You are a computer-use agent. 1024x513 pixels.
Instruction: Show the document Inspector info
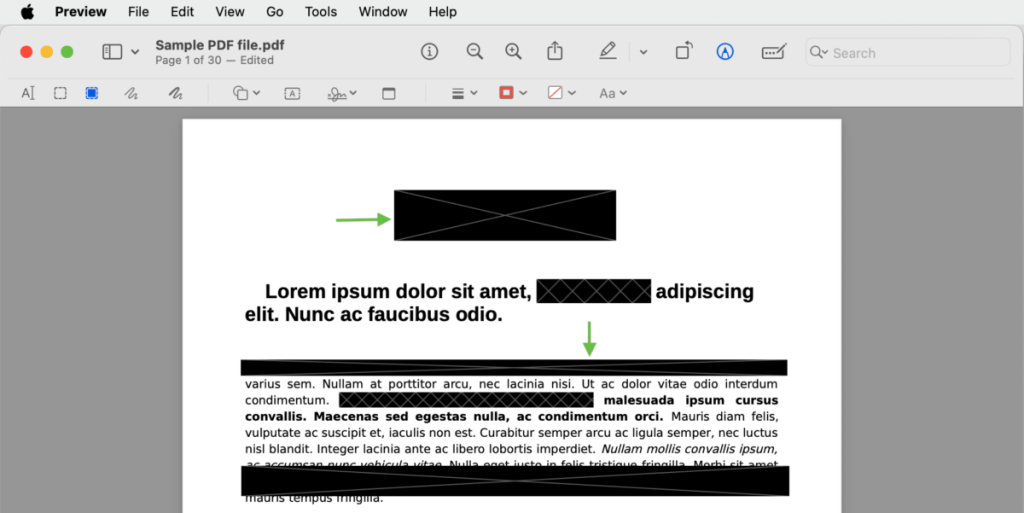tap(429, 52)
